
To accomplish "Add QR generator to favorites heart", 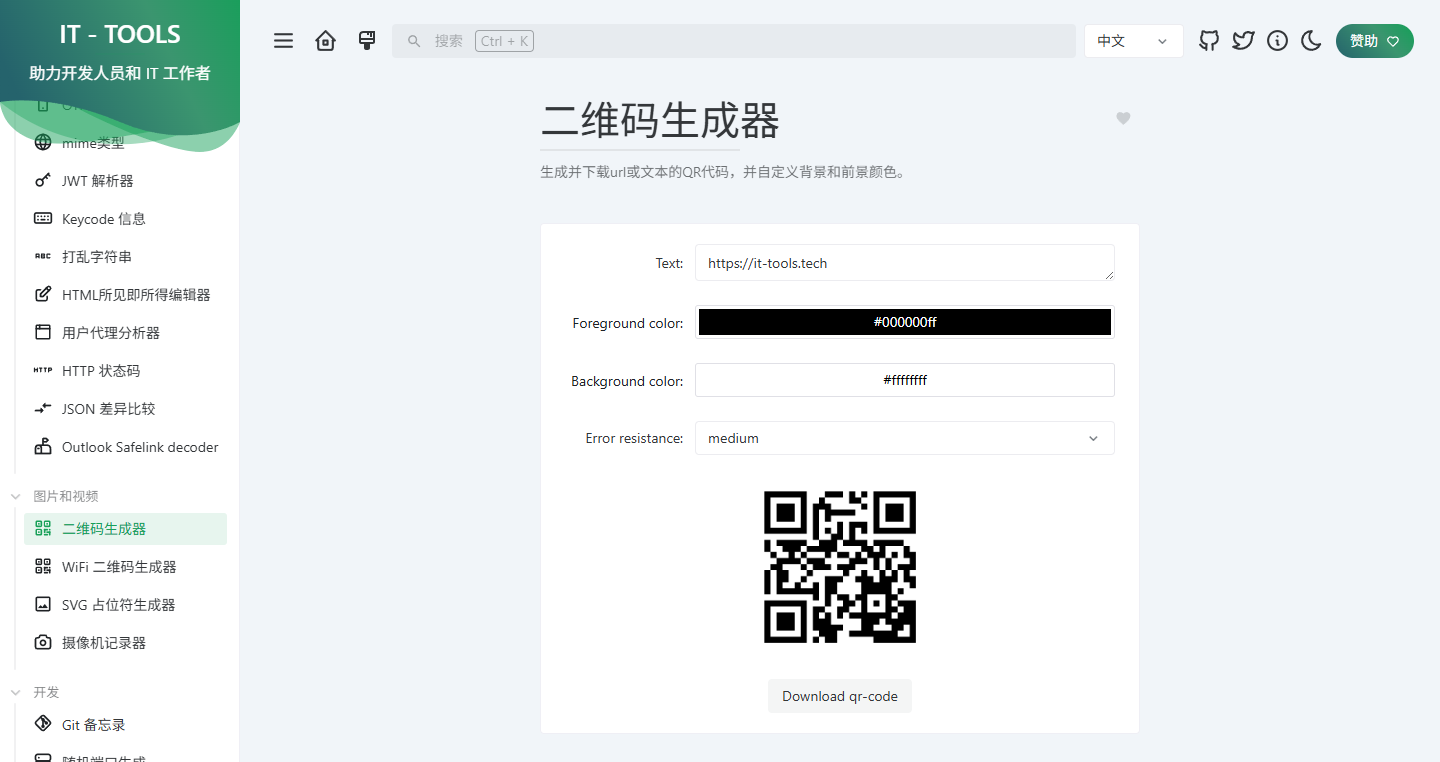I will (1123, 119).
